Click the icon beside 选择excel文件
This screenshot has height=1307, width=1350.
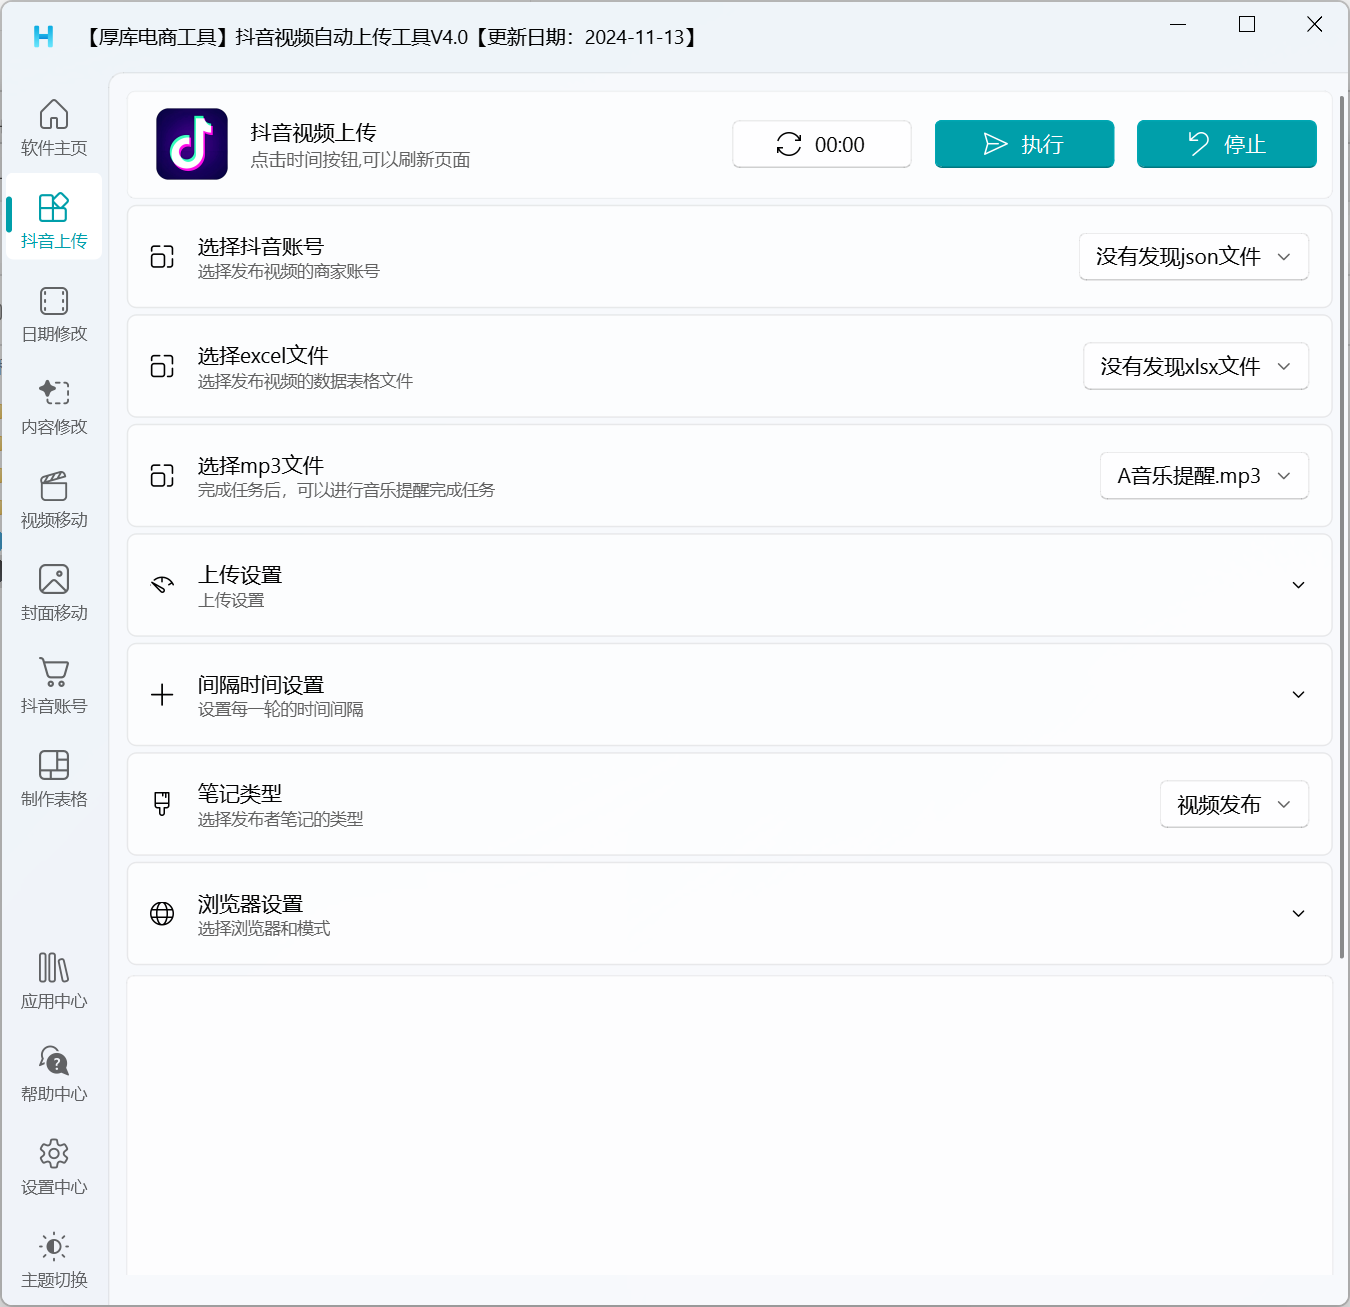point(162,366)
